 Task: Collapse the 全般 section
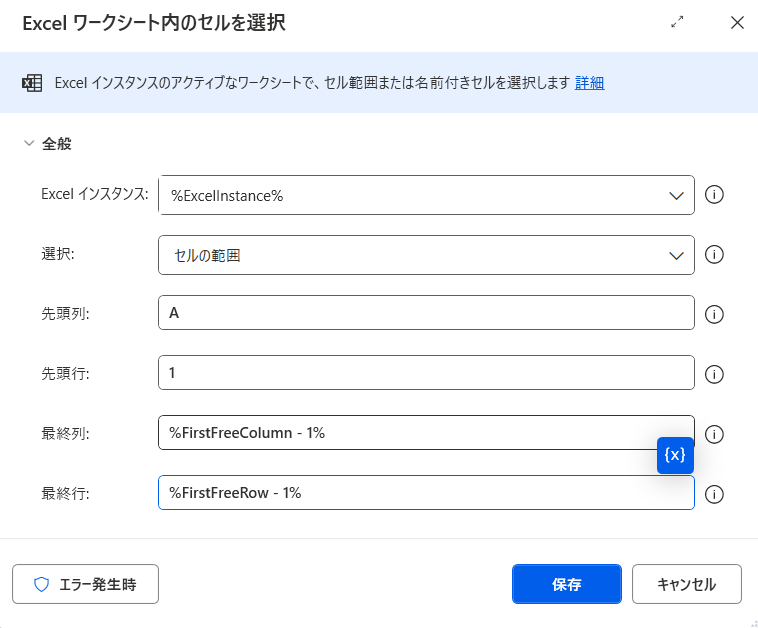point(29,143)
